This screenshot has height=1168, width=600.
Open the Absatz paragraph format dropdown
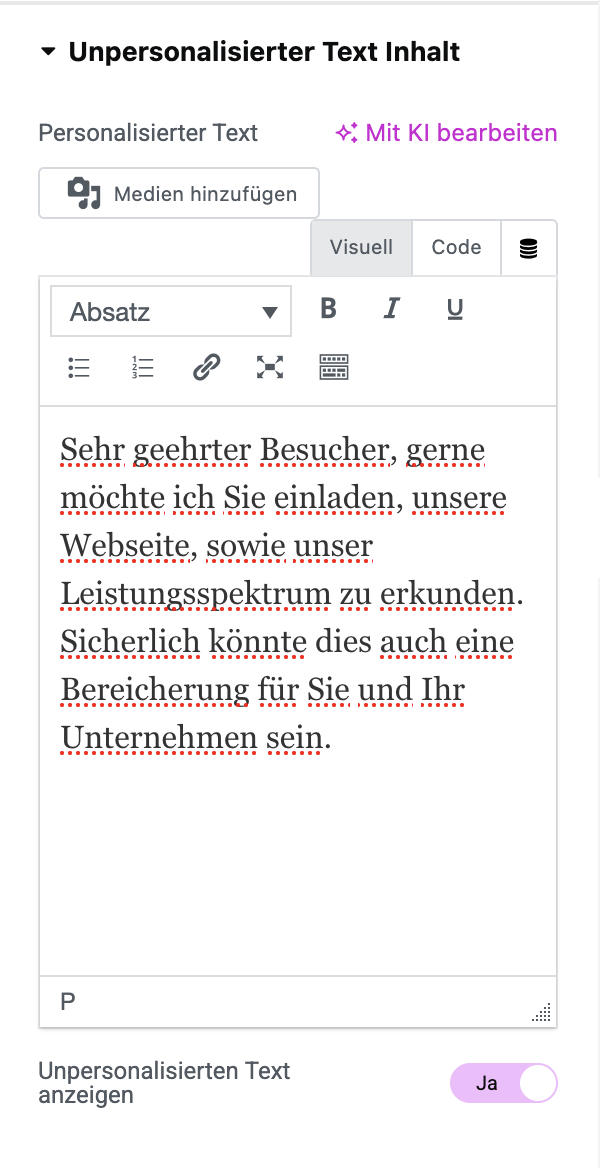coord(171,312)
